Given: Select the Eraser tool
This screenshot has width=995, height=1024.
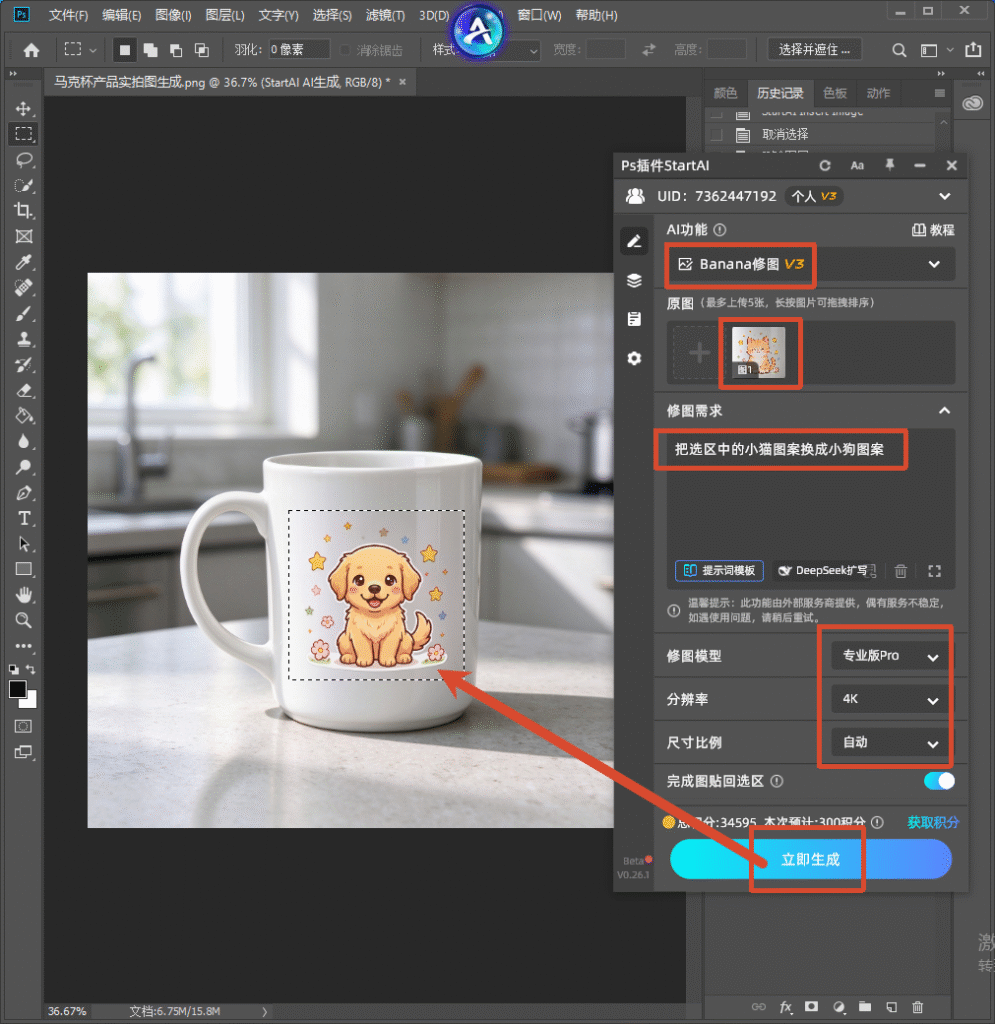Looking at the screenshot, I should 24,391.
